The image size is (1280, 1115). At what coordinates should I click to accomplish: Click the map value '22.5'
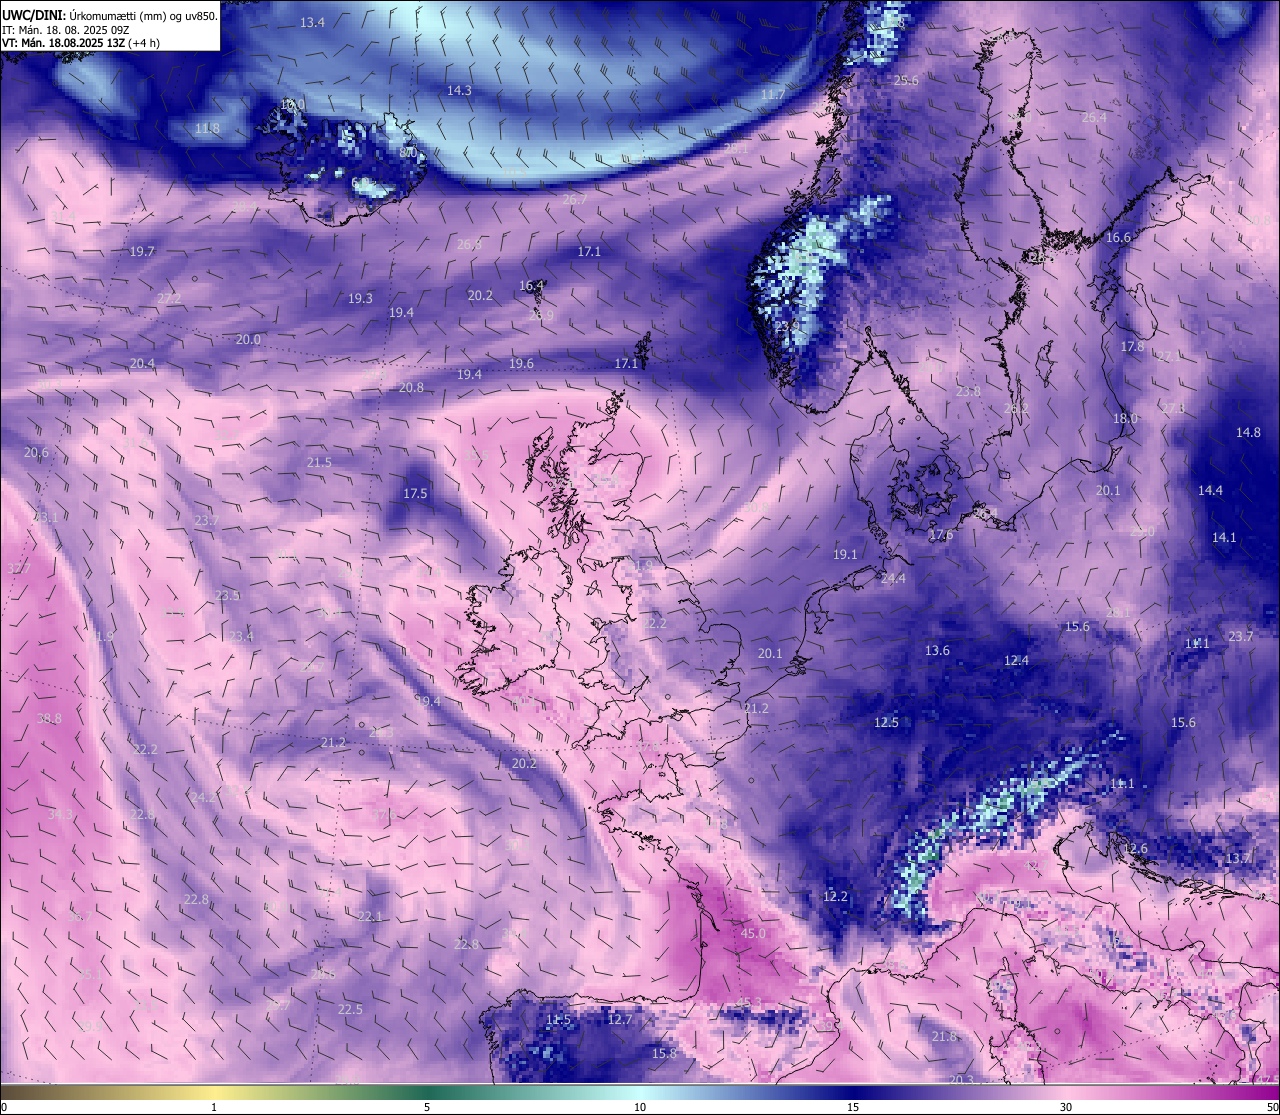pos(350,1009)
